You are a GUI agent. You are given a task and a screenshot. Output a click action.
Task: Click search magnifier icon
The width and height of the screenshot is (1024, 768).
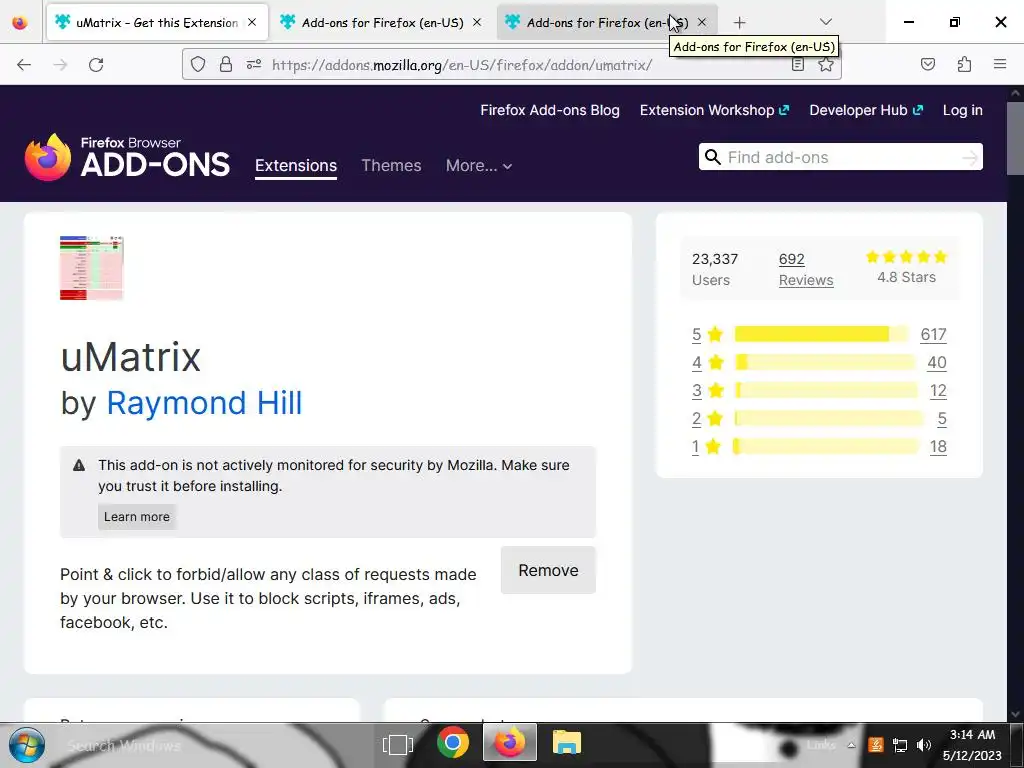(x=712, y=157)
